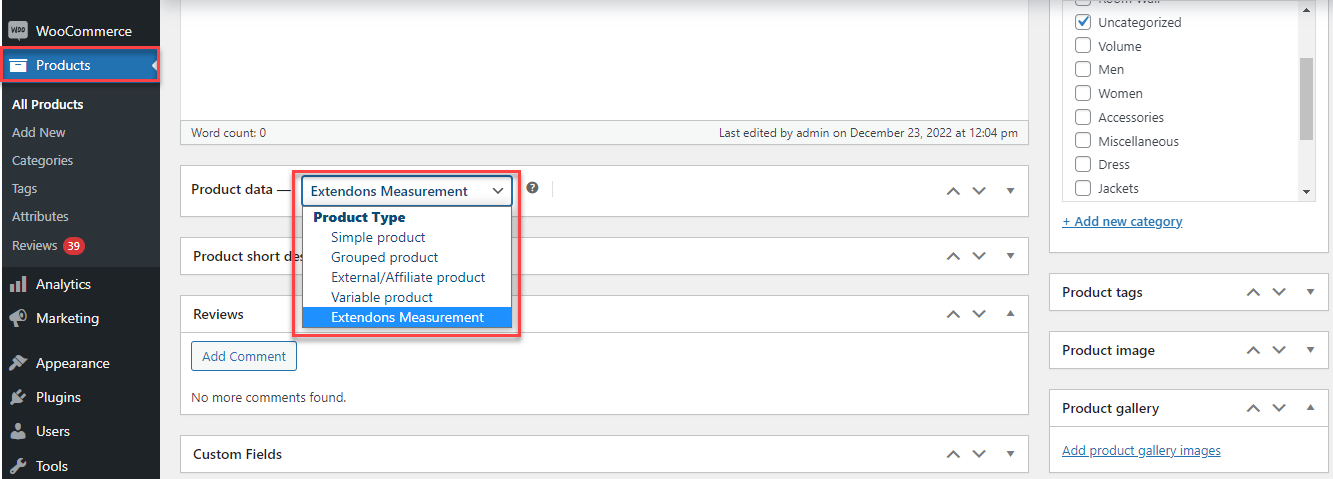Image resolution: width=1333 pixels, height=479 pixels.
Task: Click the Appearance paintbrush icon
Action: (x=18, y=363)
